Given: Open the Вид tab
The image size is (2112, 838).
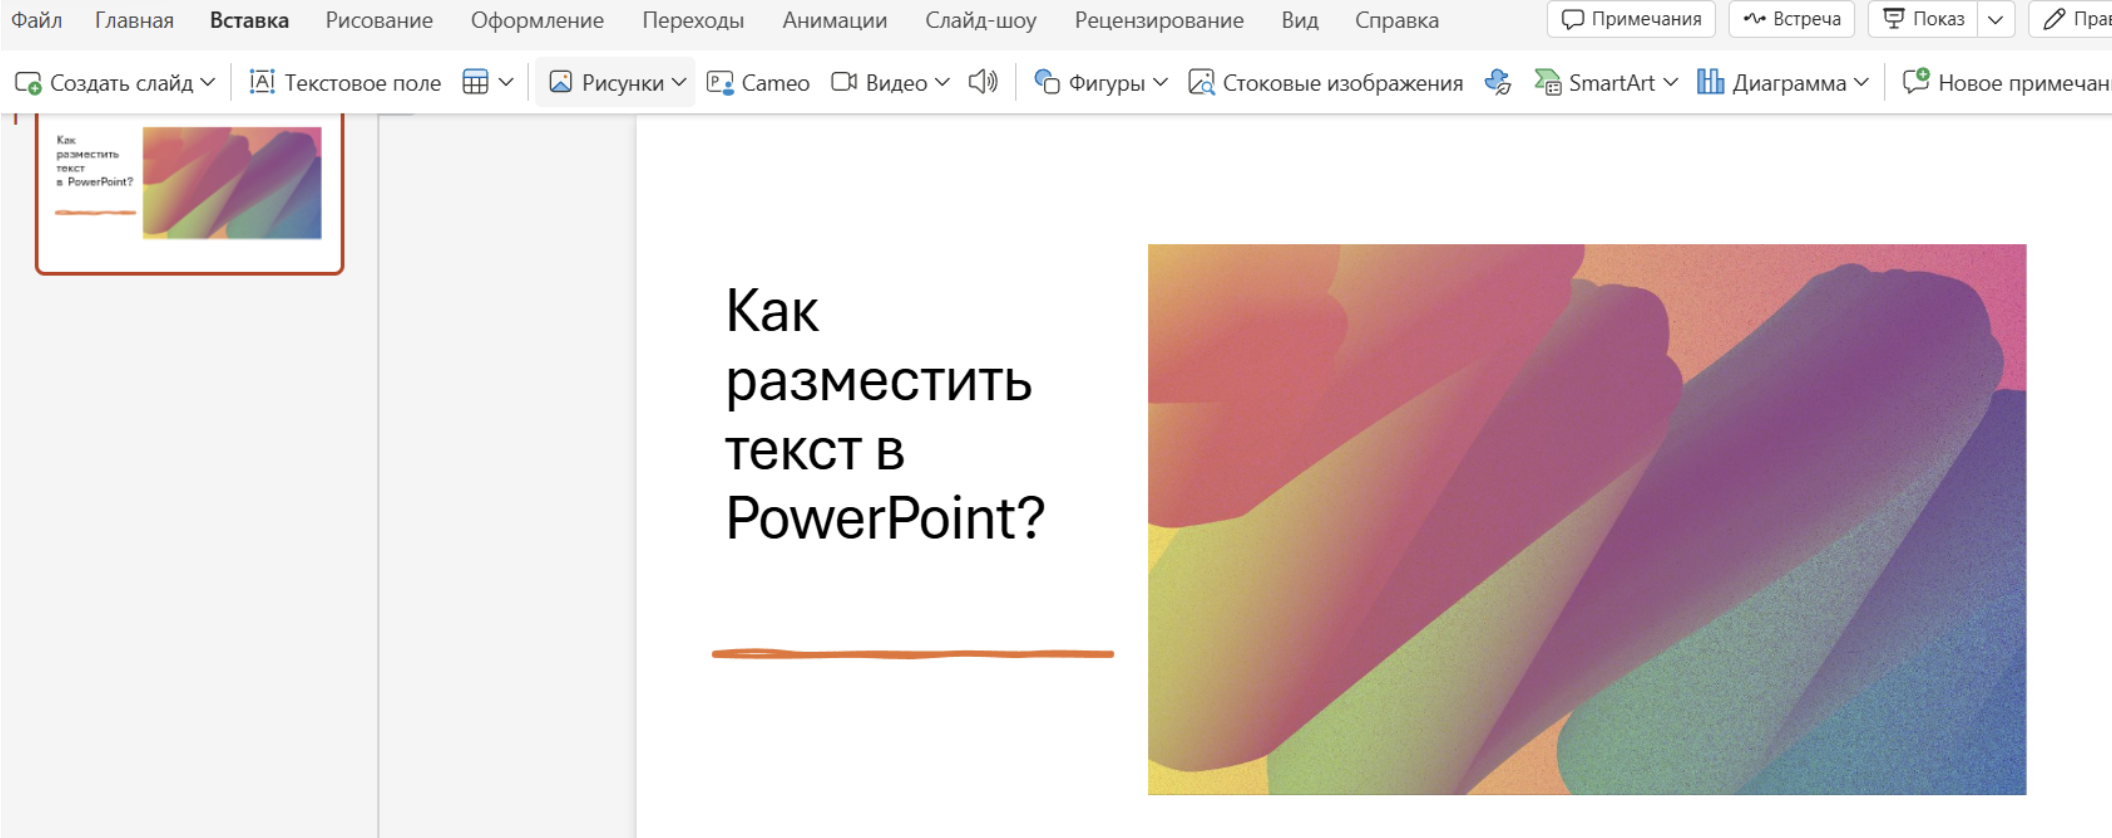Looking at the screenshot, I should tap(1299, 20).
